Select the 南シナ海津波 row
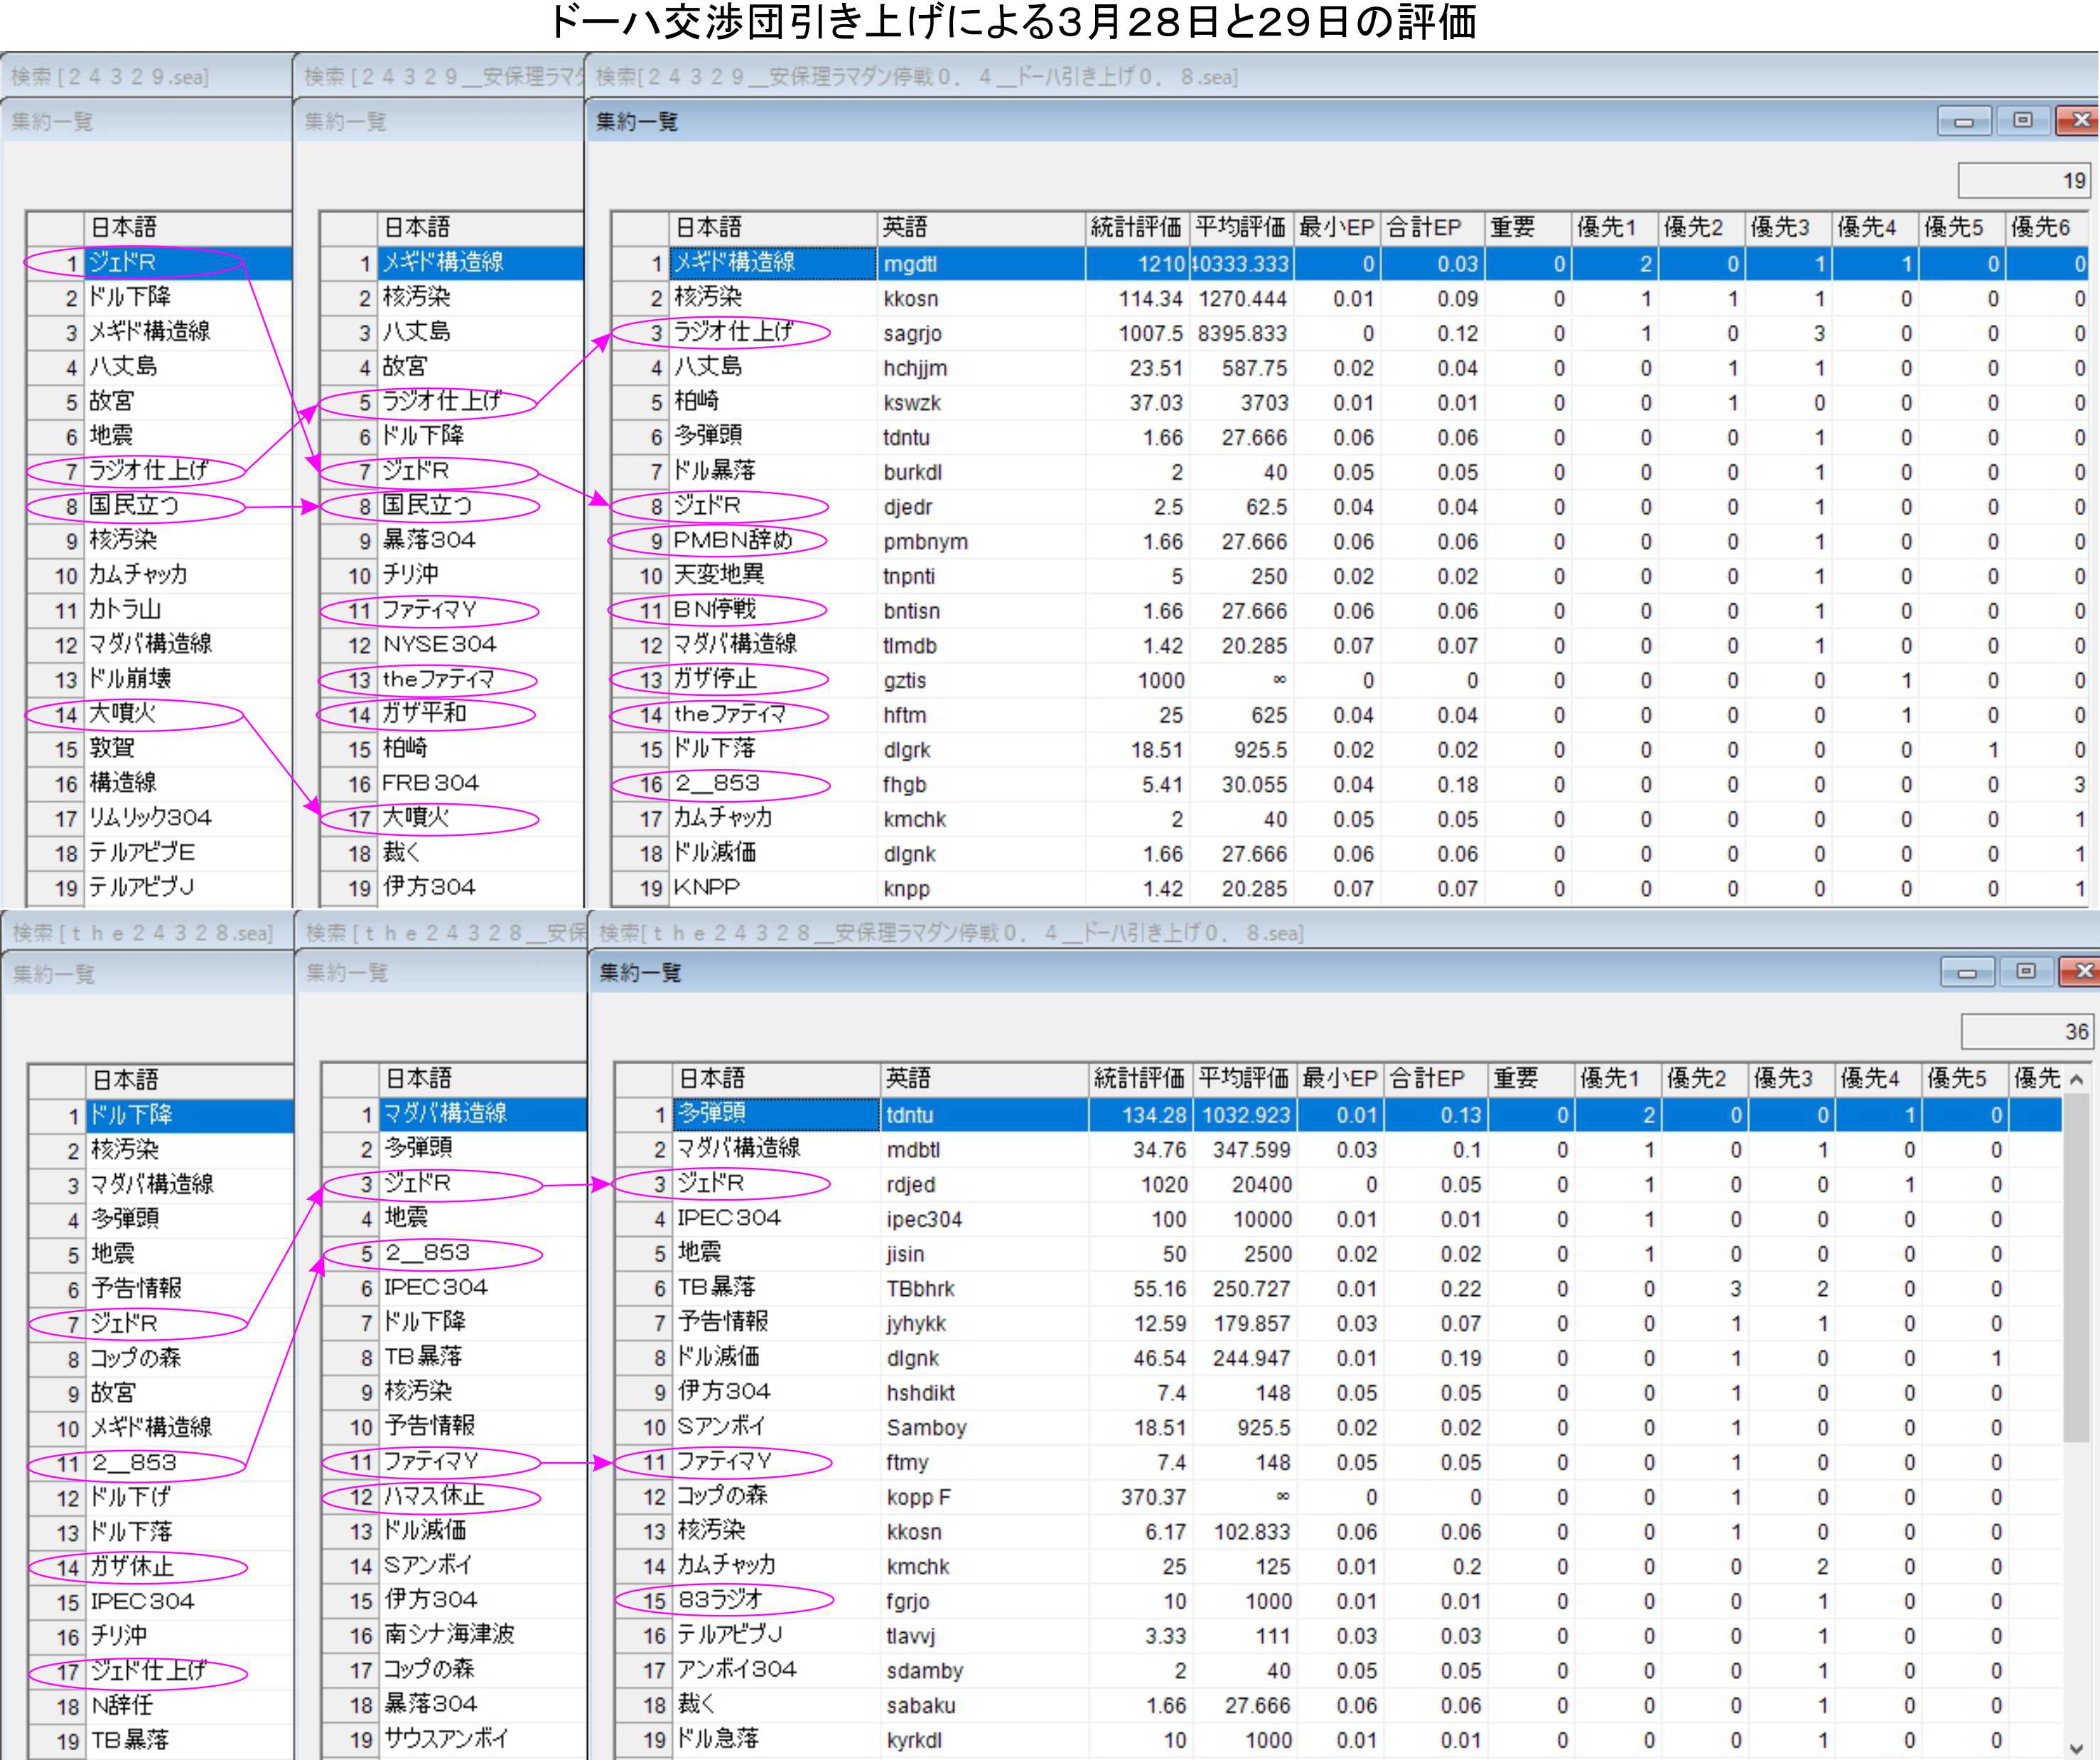 (455, 1635)
